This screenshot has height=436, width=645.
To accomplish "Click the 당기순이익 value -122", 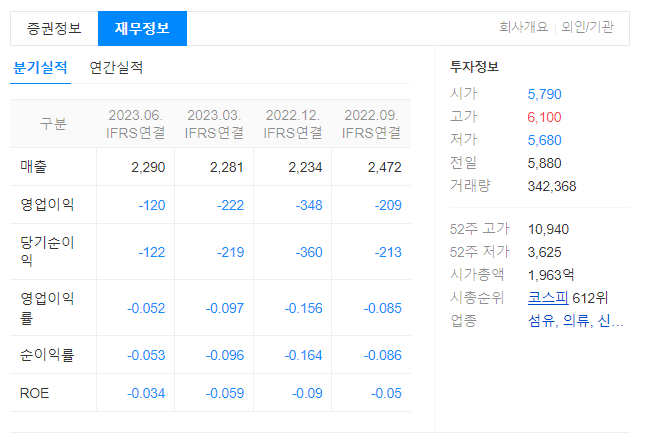I will [x=152, y=252].
